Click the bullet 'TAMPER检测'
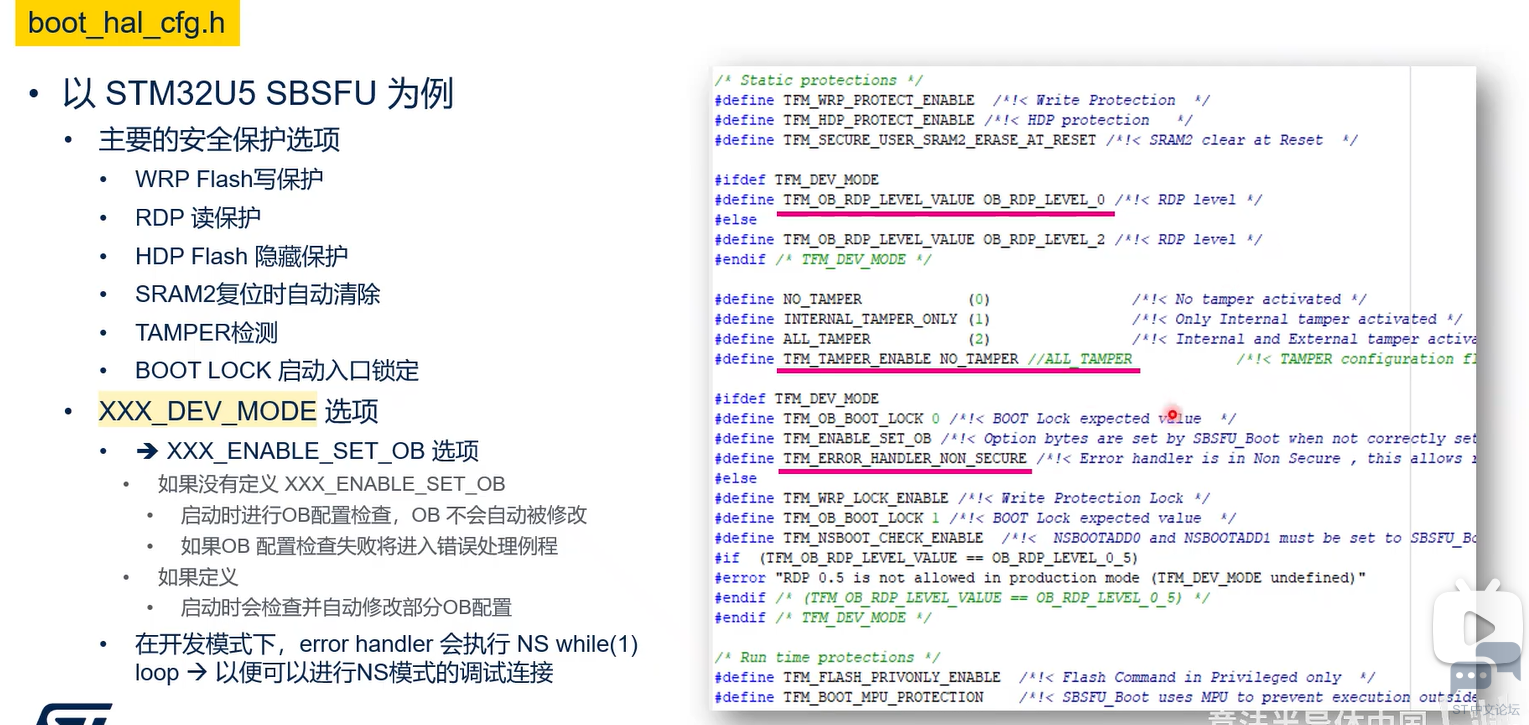This screenshot has height=725, width=1529. pyautogui.click(x=206, y=332)
